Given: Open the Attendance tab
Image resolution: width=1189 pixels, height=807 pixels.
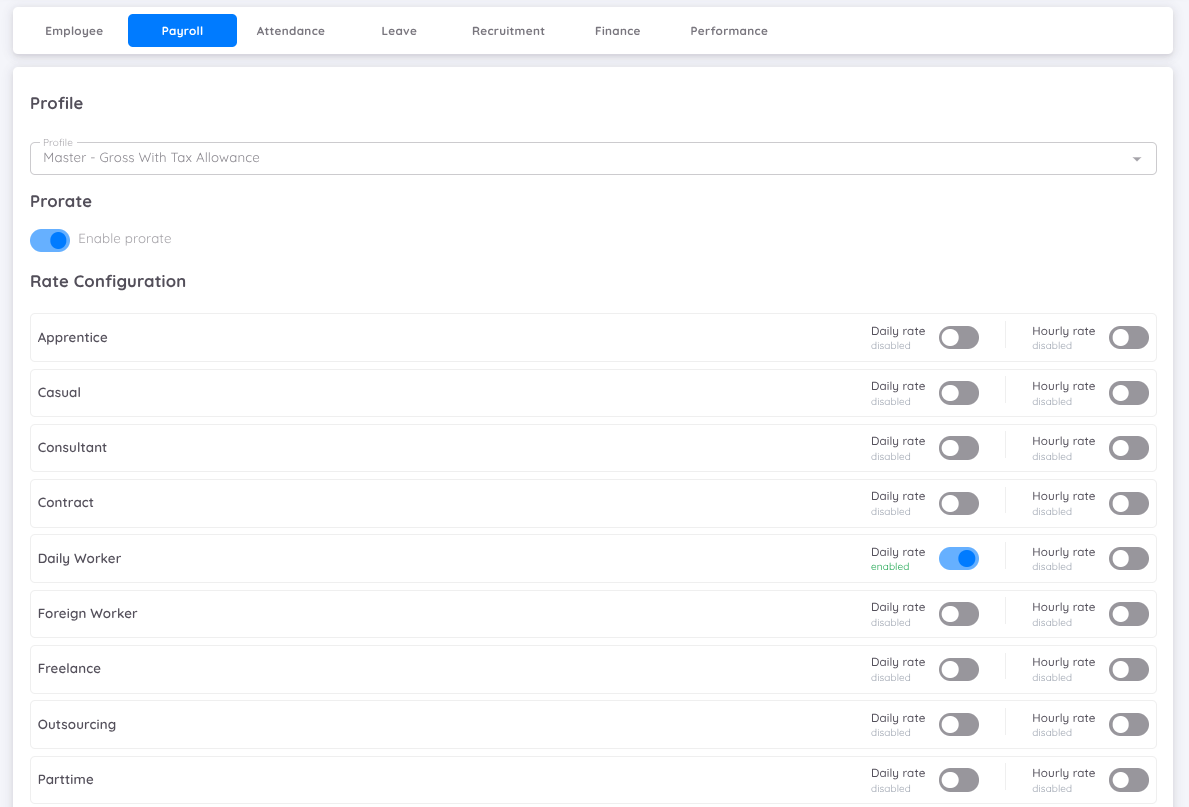Looking at the screenshot, I should [x=290, y=31].
